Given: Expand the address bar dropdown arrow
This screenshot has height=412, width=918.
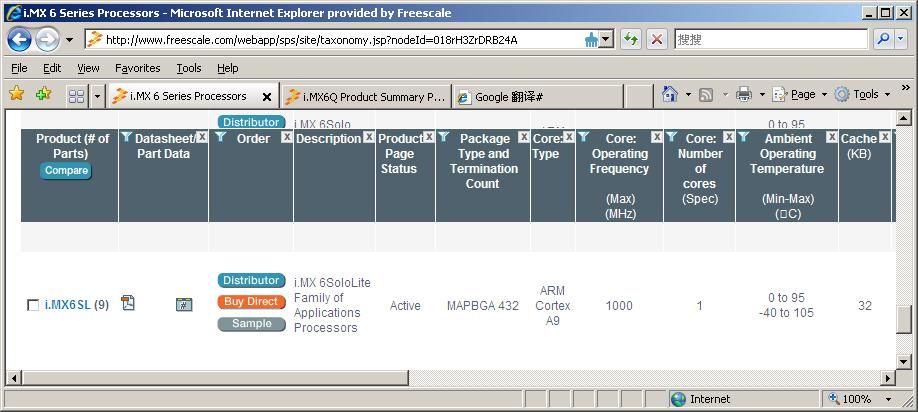Looking at the screenshot, I should [606, 40].
